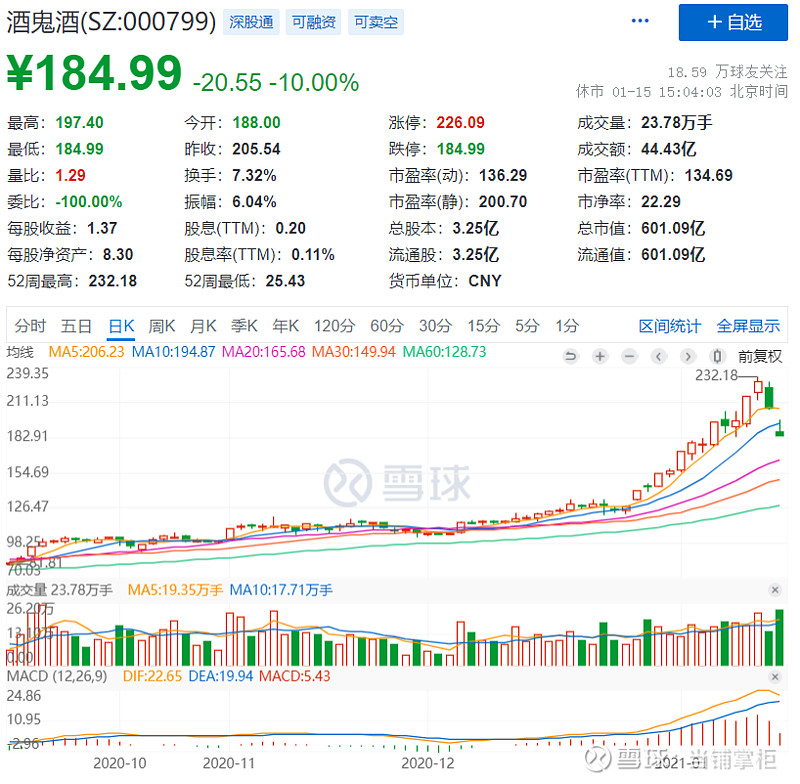Select the 年K chart tab
800x784 pixels.
pyautogui.click(x=285, y=325)
